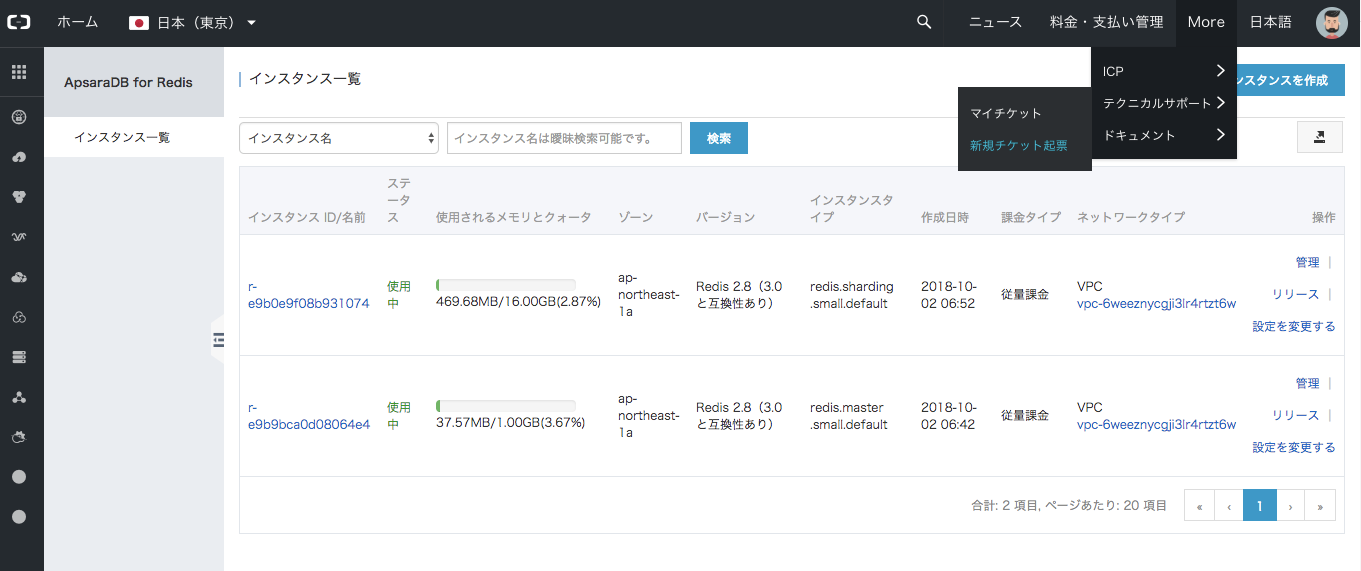Go to ホーム in the top bar

77,22
